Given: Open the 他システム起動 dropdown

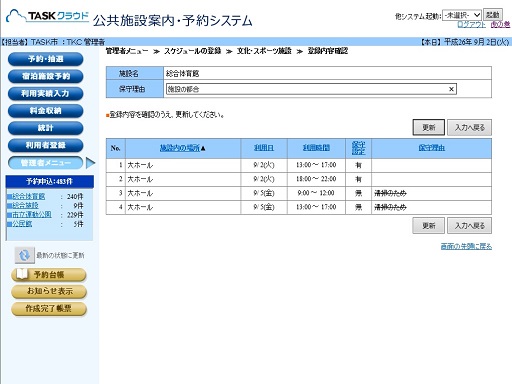Looking at the screenshot, I should pos(462,15).
